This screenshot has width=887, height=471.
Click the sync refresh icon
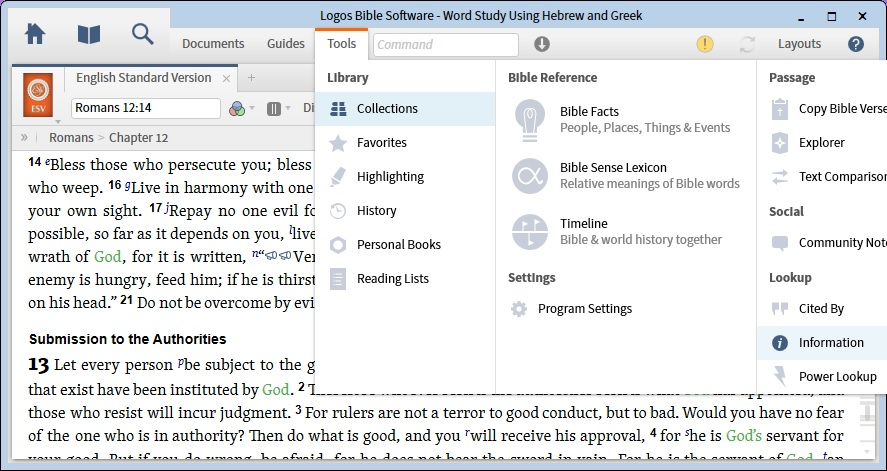746,44
